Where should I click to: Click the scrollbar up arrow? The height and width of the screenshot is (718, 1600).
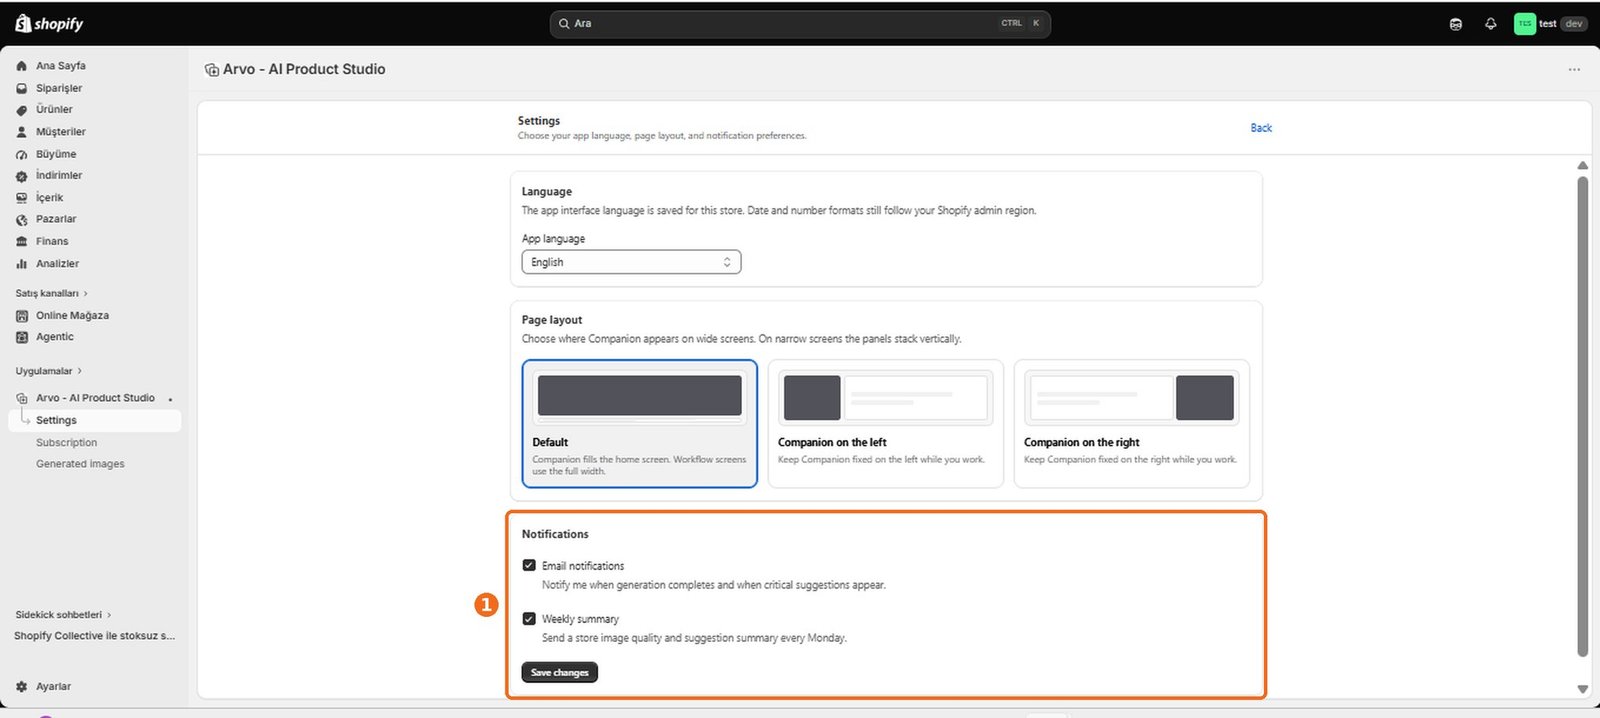pos(1582,165)
